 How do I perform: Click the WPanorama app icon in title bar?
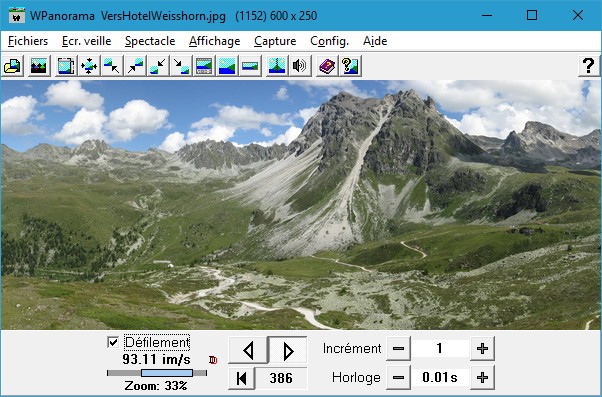pos(17,15)
